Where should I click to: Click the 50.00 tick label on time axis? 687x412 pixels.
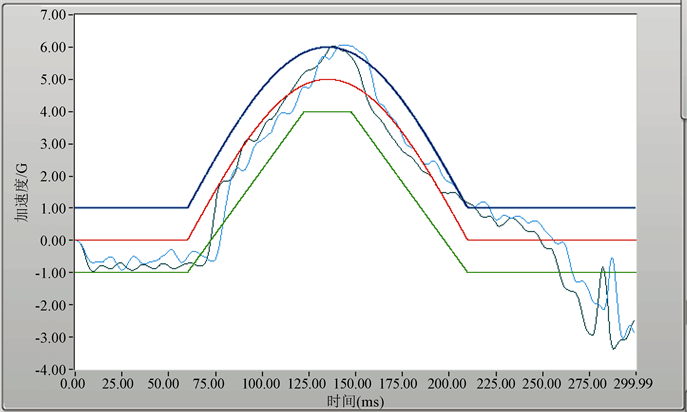pos(168,383)
